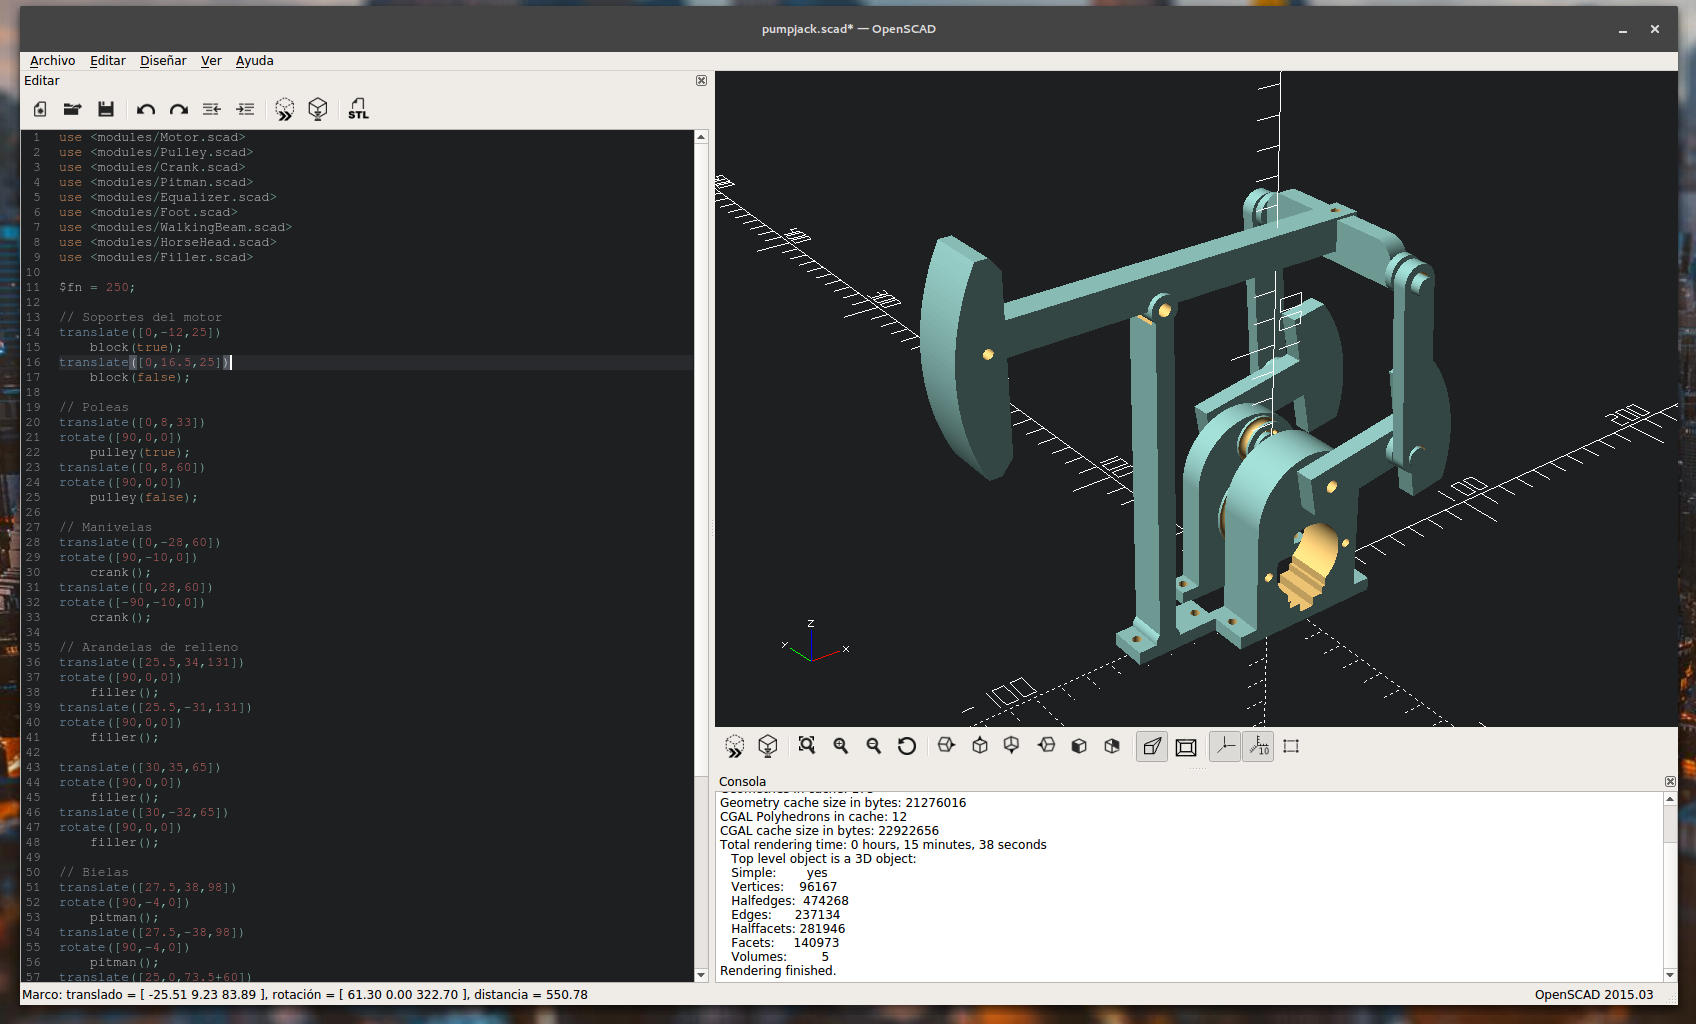This screenshot has width=1696, height=1024.
Task: Open the Ayuda menu
Action: click(254, 61)
